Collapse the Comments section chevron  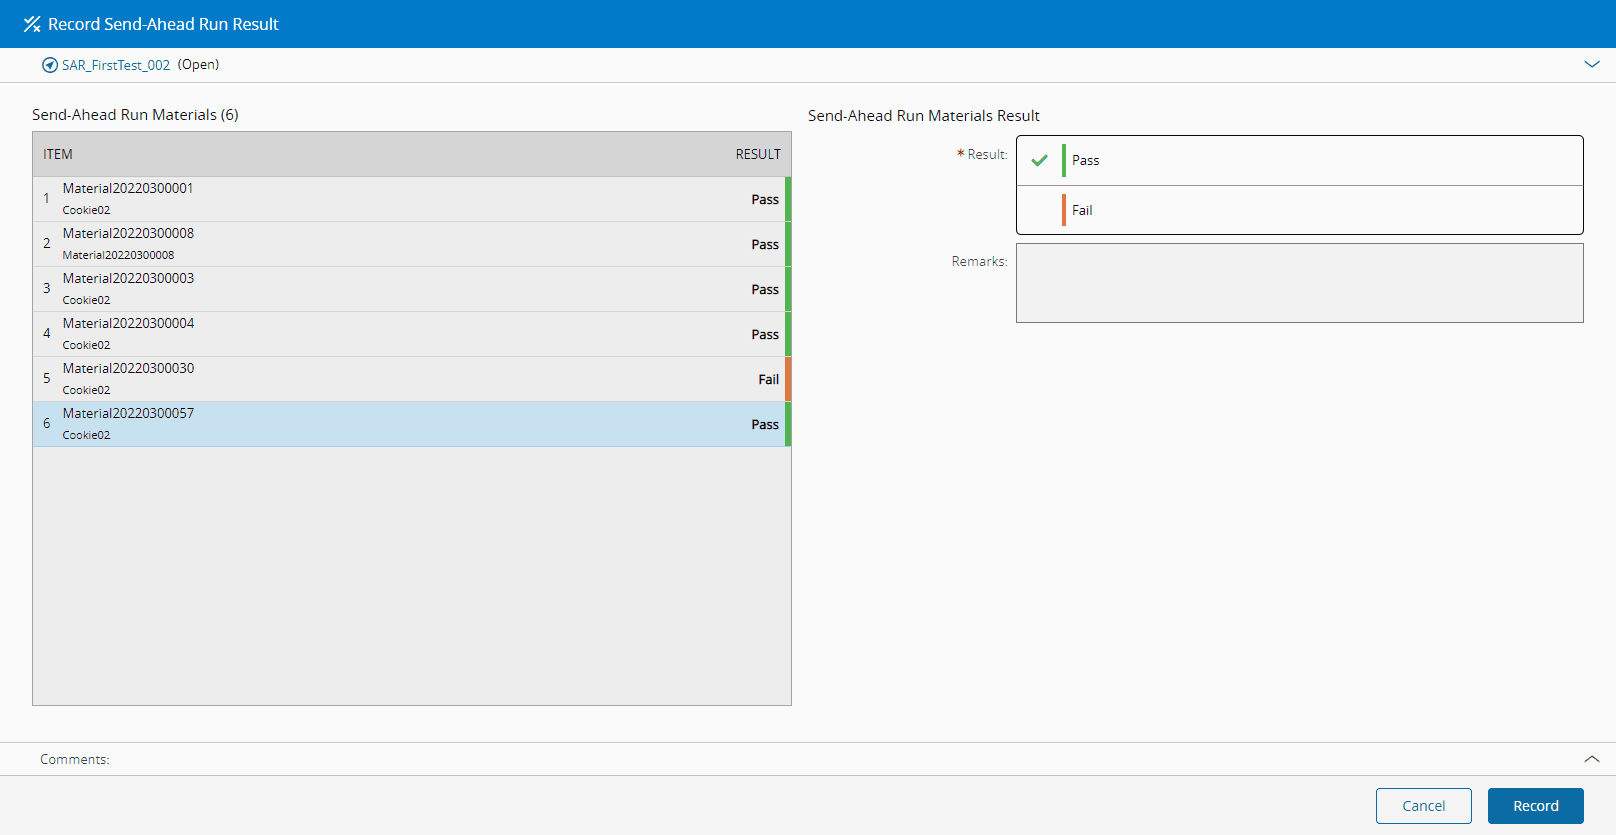coord(1592,759)
